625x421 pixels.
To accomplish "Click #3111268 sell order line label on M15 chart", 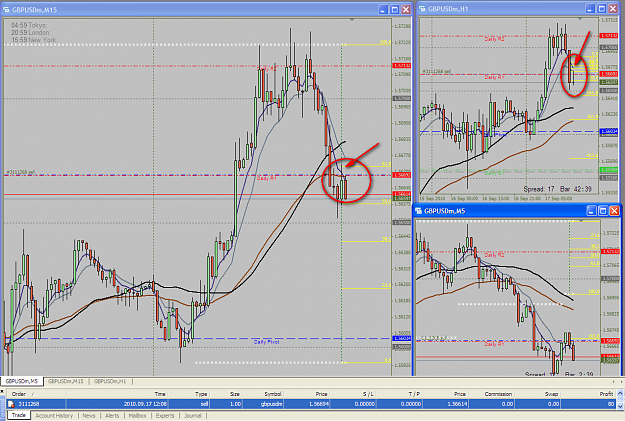I will (21, 172).
